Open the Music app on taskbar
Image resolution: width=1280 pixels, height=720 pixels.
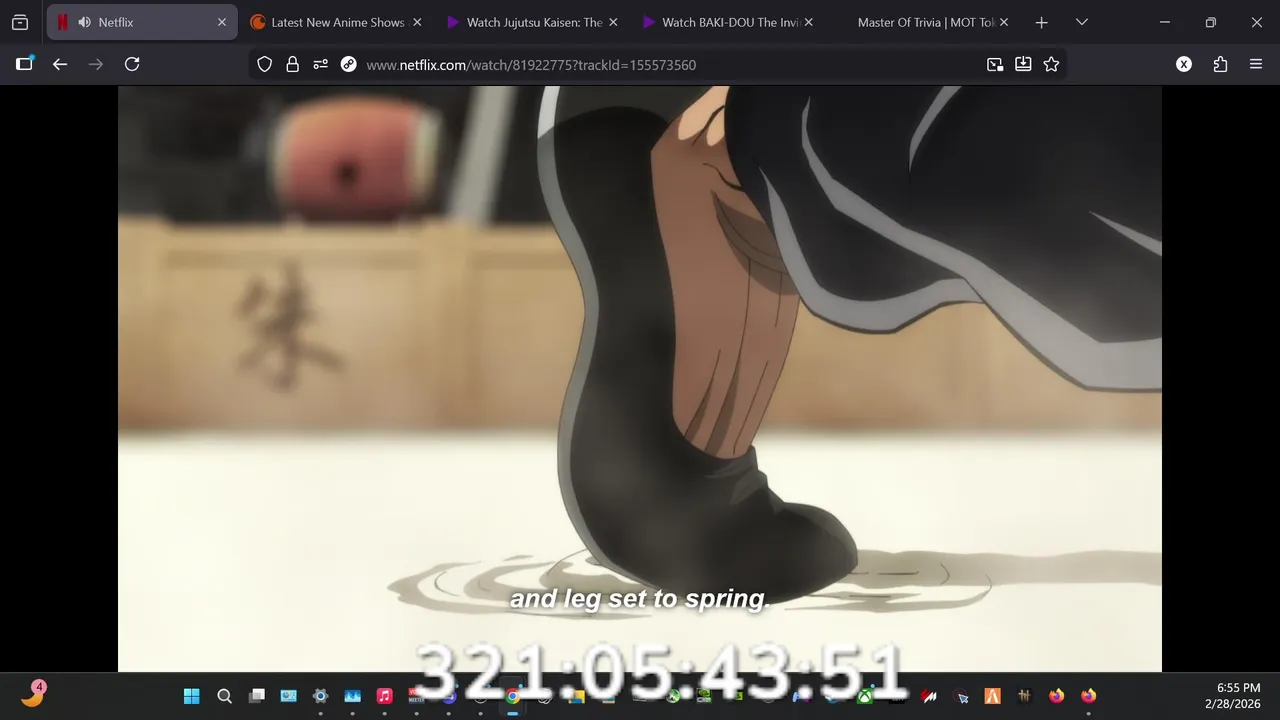[x=384, y=696]
